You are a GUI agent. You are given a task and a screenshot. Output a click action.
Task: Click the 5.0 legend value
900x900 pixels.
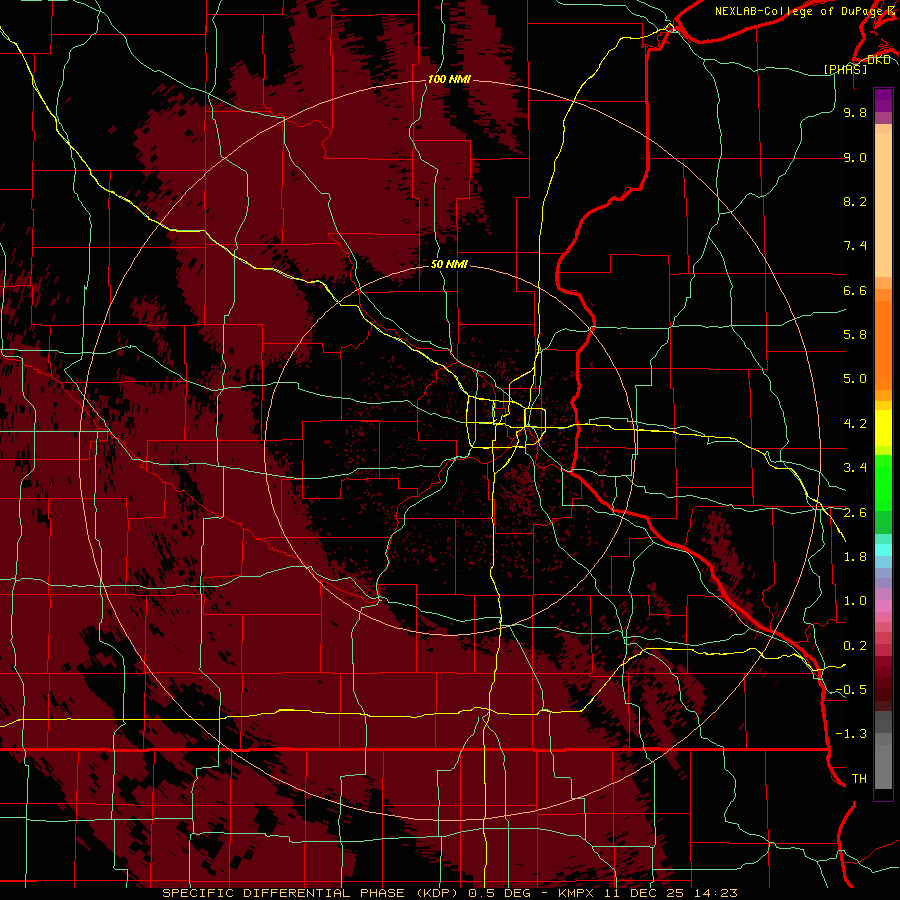[855, 379]
